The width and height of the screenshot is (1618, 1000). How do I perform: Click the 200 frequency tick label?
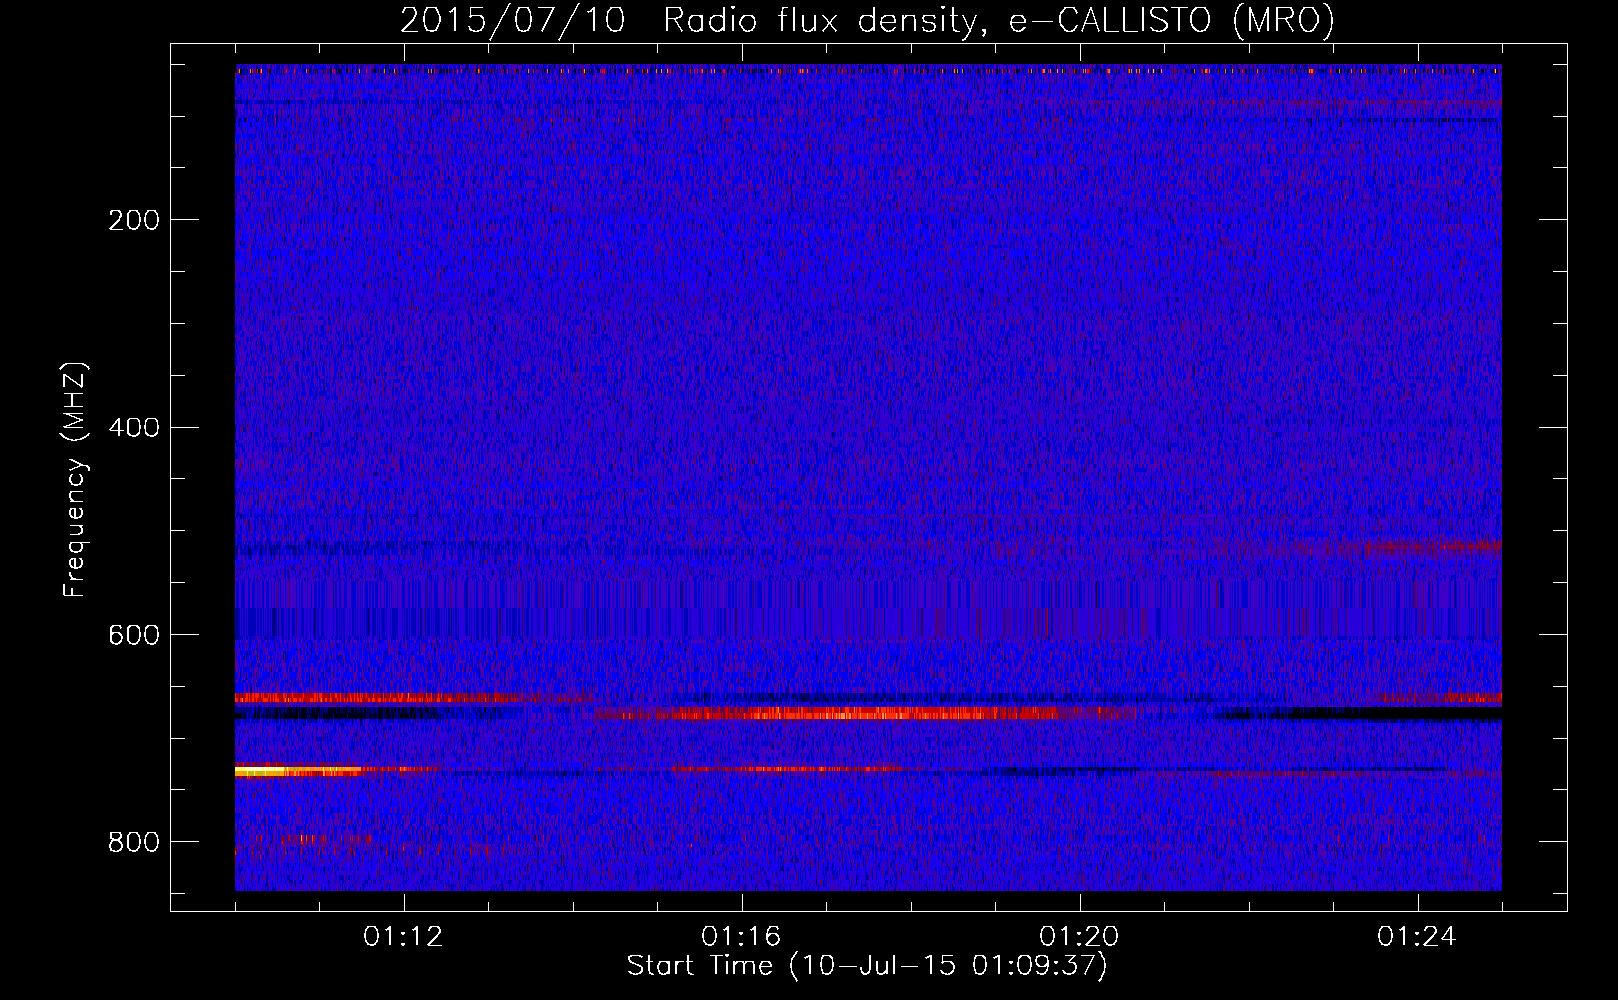pyautogui.click(x=134, y=220)
